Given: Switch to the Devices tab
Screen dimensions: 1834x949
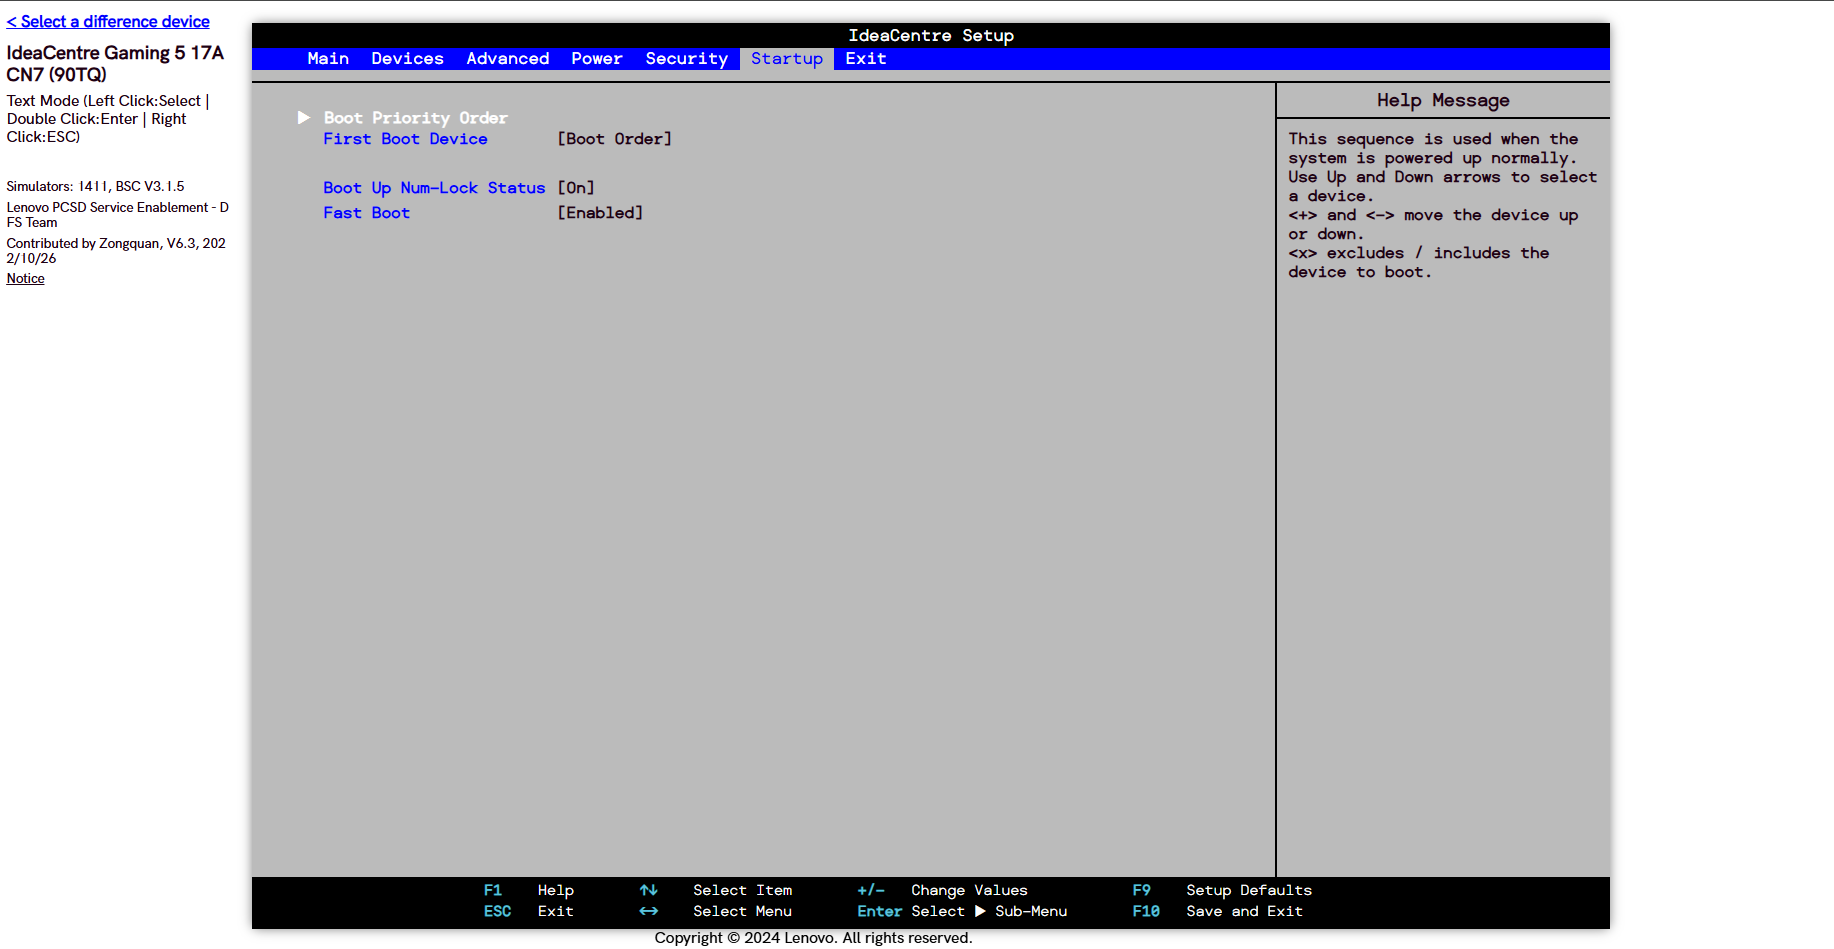Looking at the screenshot, I should point(407,59).
